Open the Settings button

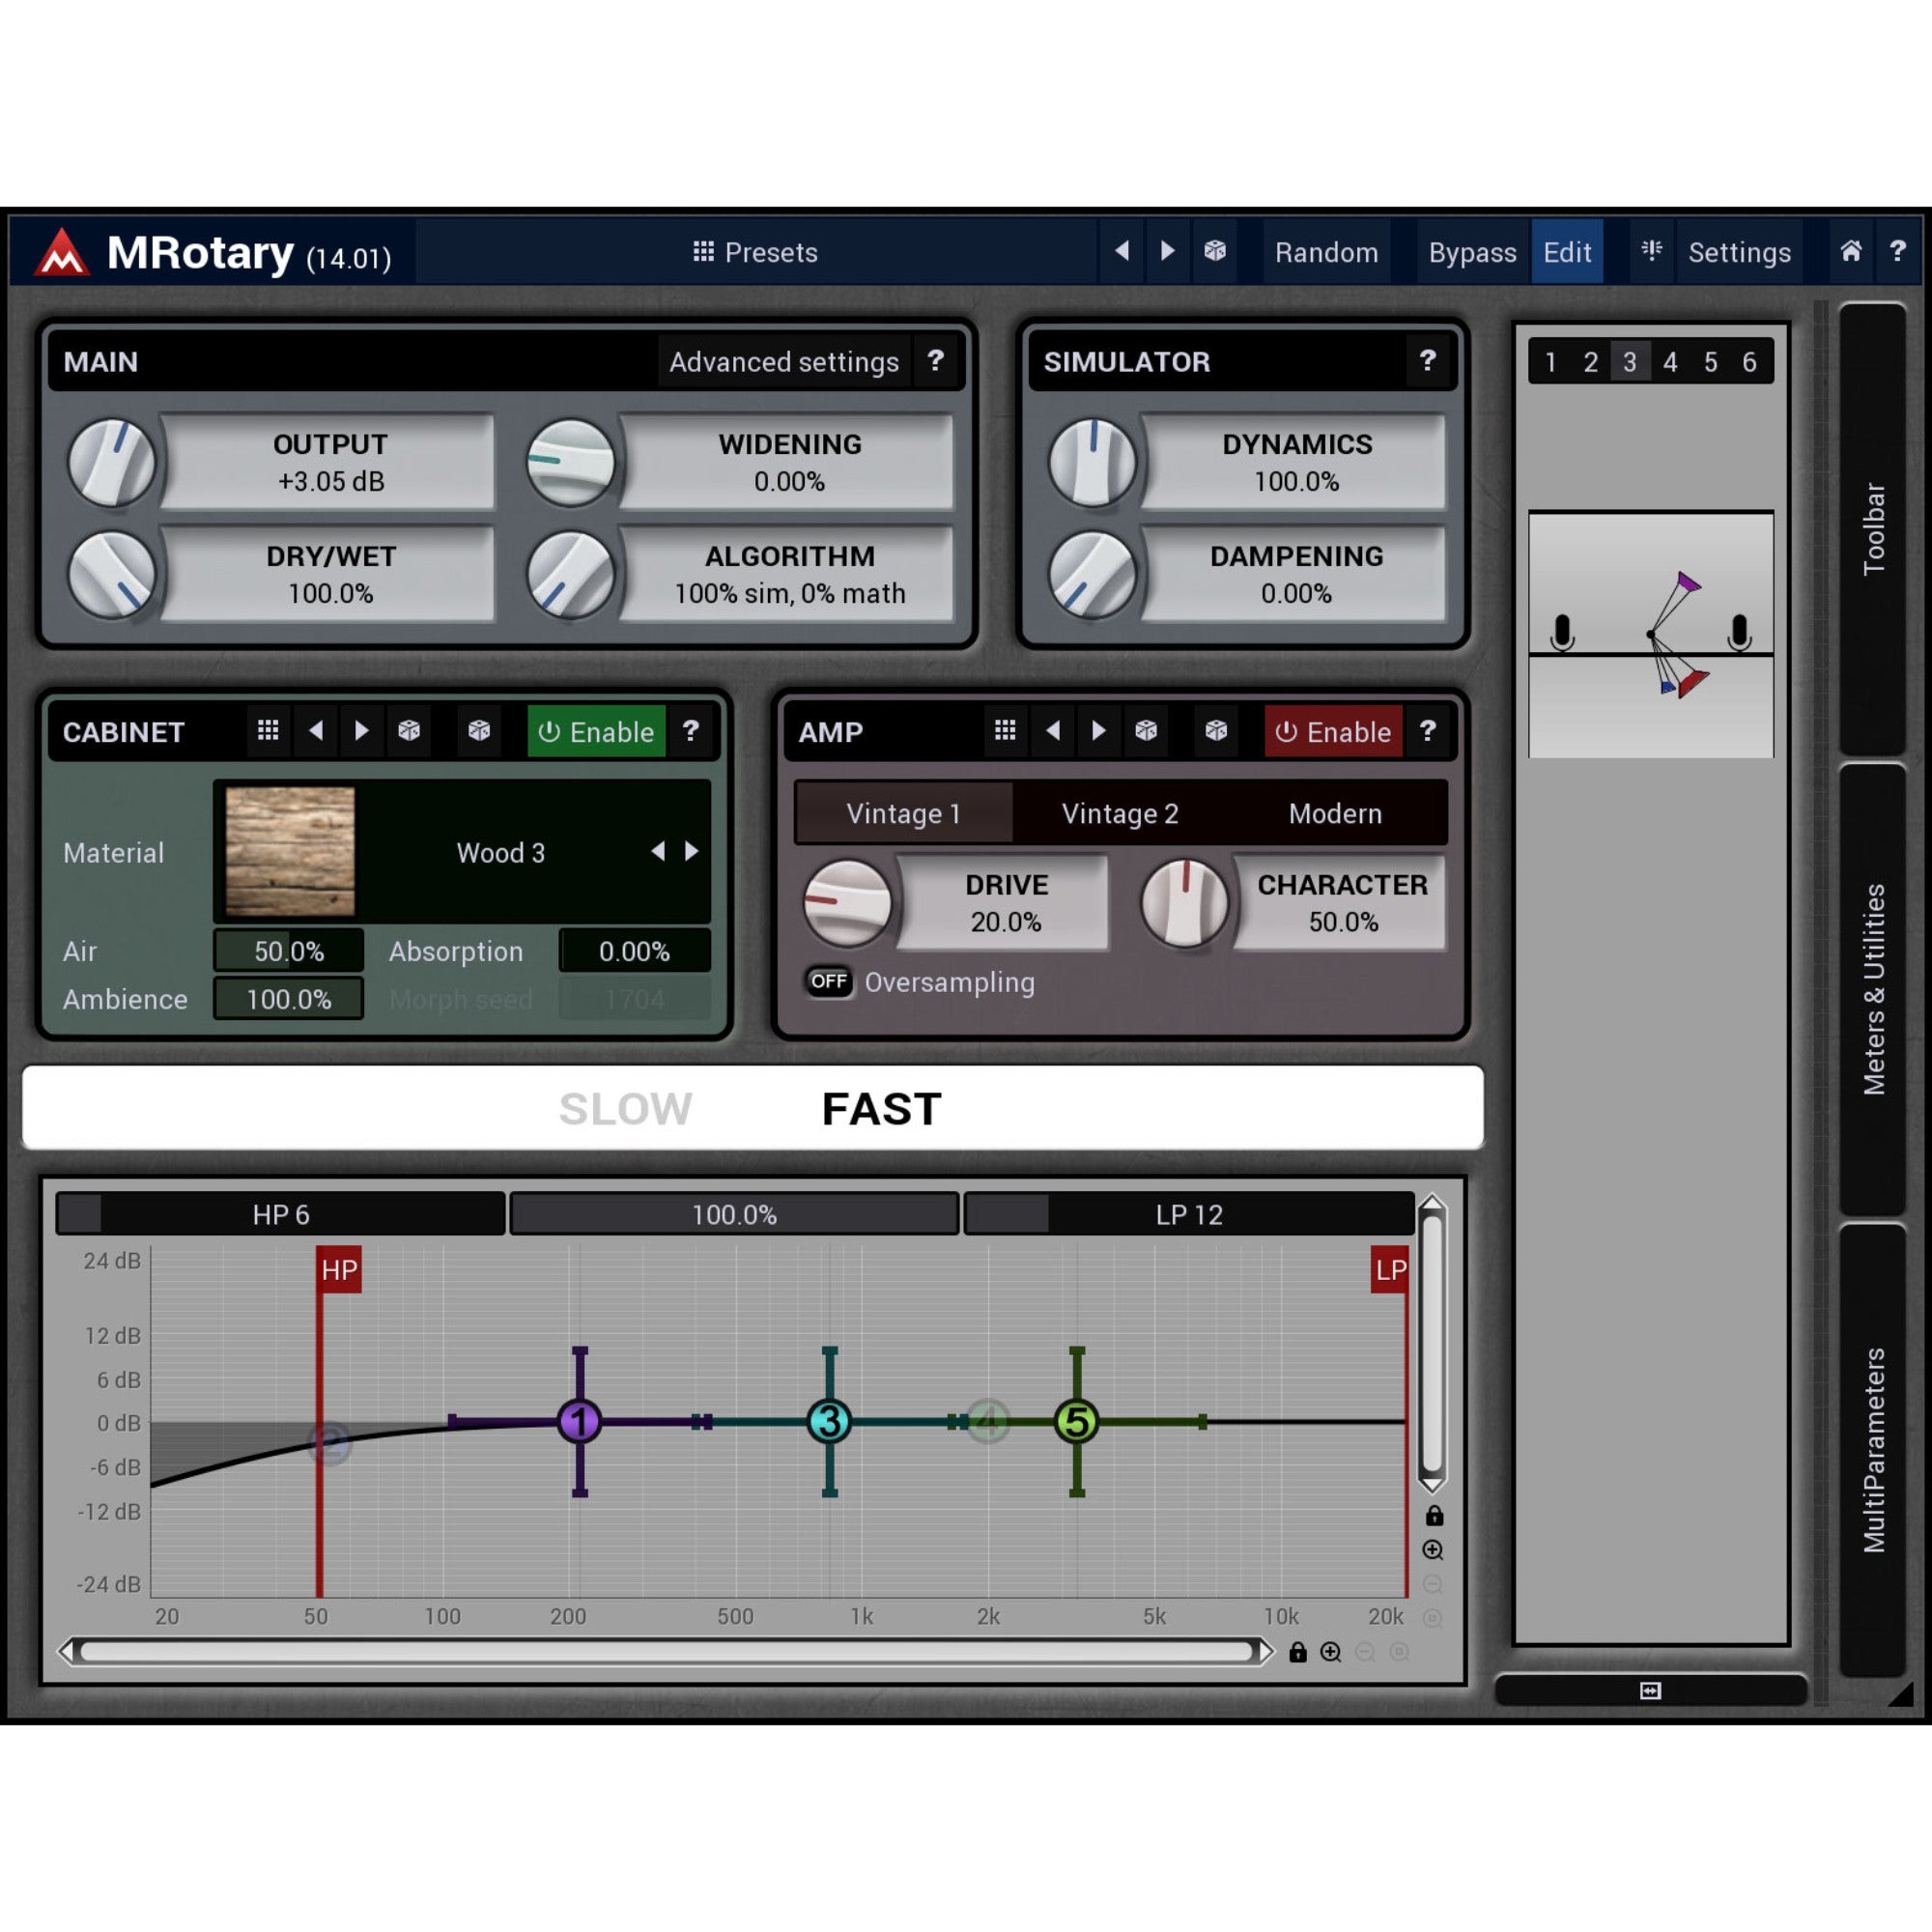coord(1739,252)
